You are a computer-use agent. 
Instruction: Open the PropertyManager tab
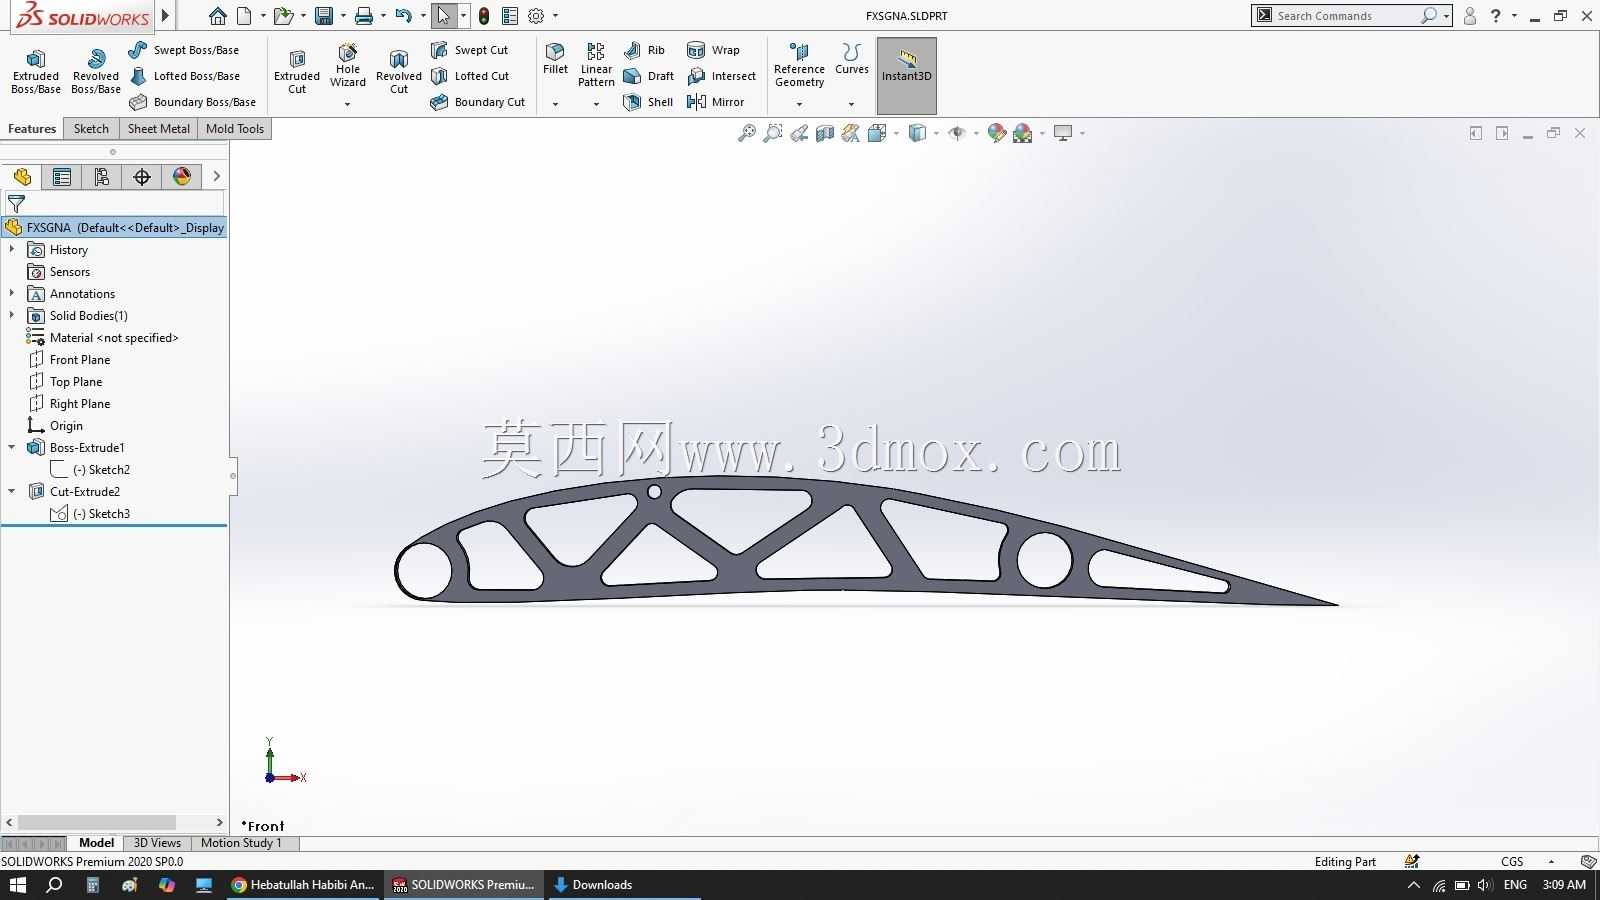click(62, 177)
